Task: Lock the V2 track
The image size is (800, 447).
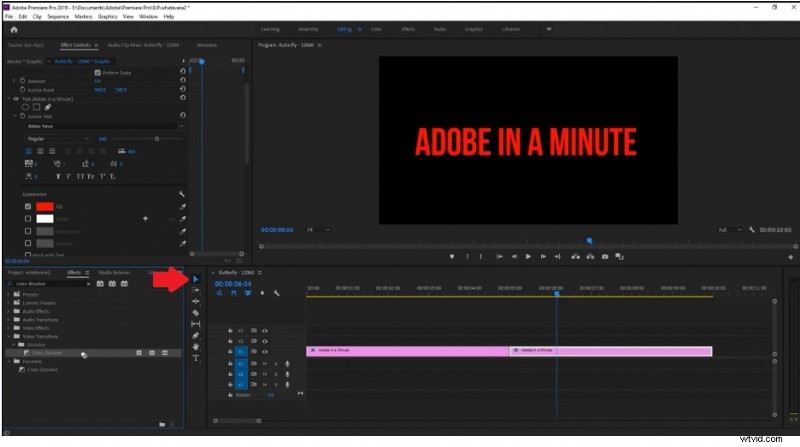Action: pyautogui.click(x=230, y=341)
